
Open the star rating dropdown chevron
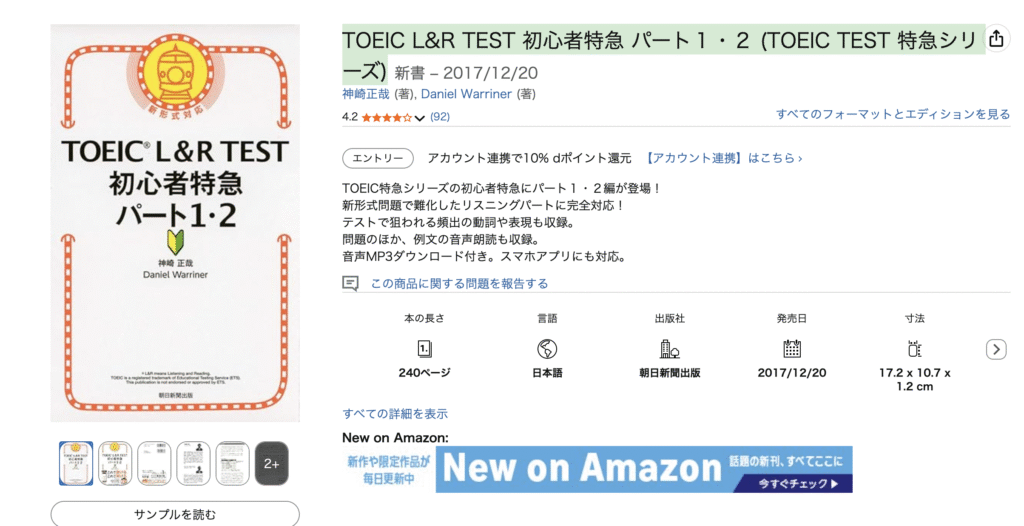tap(420, 118)
